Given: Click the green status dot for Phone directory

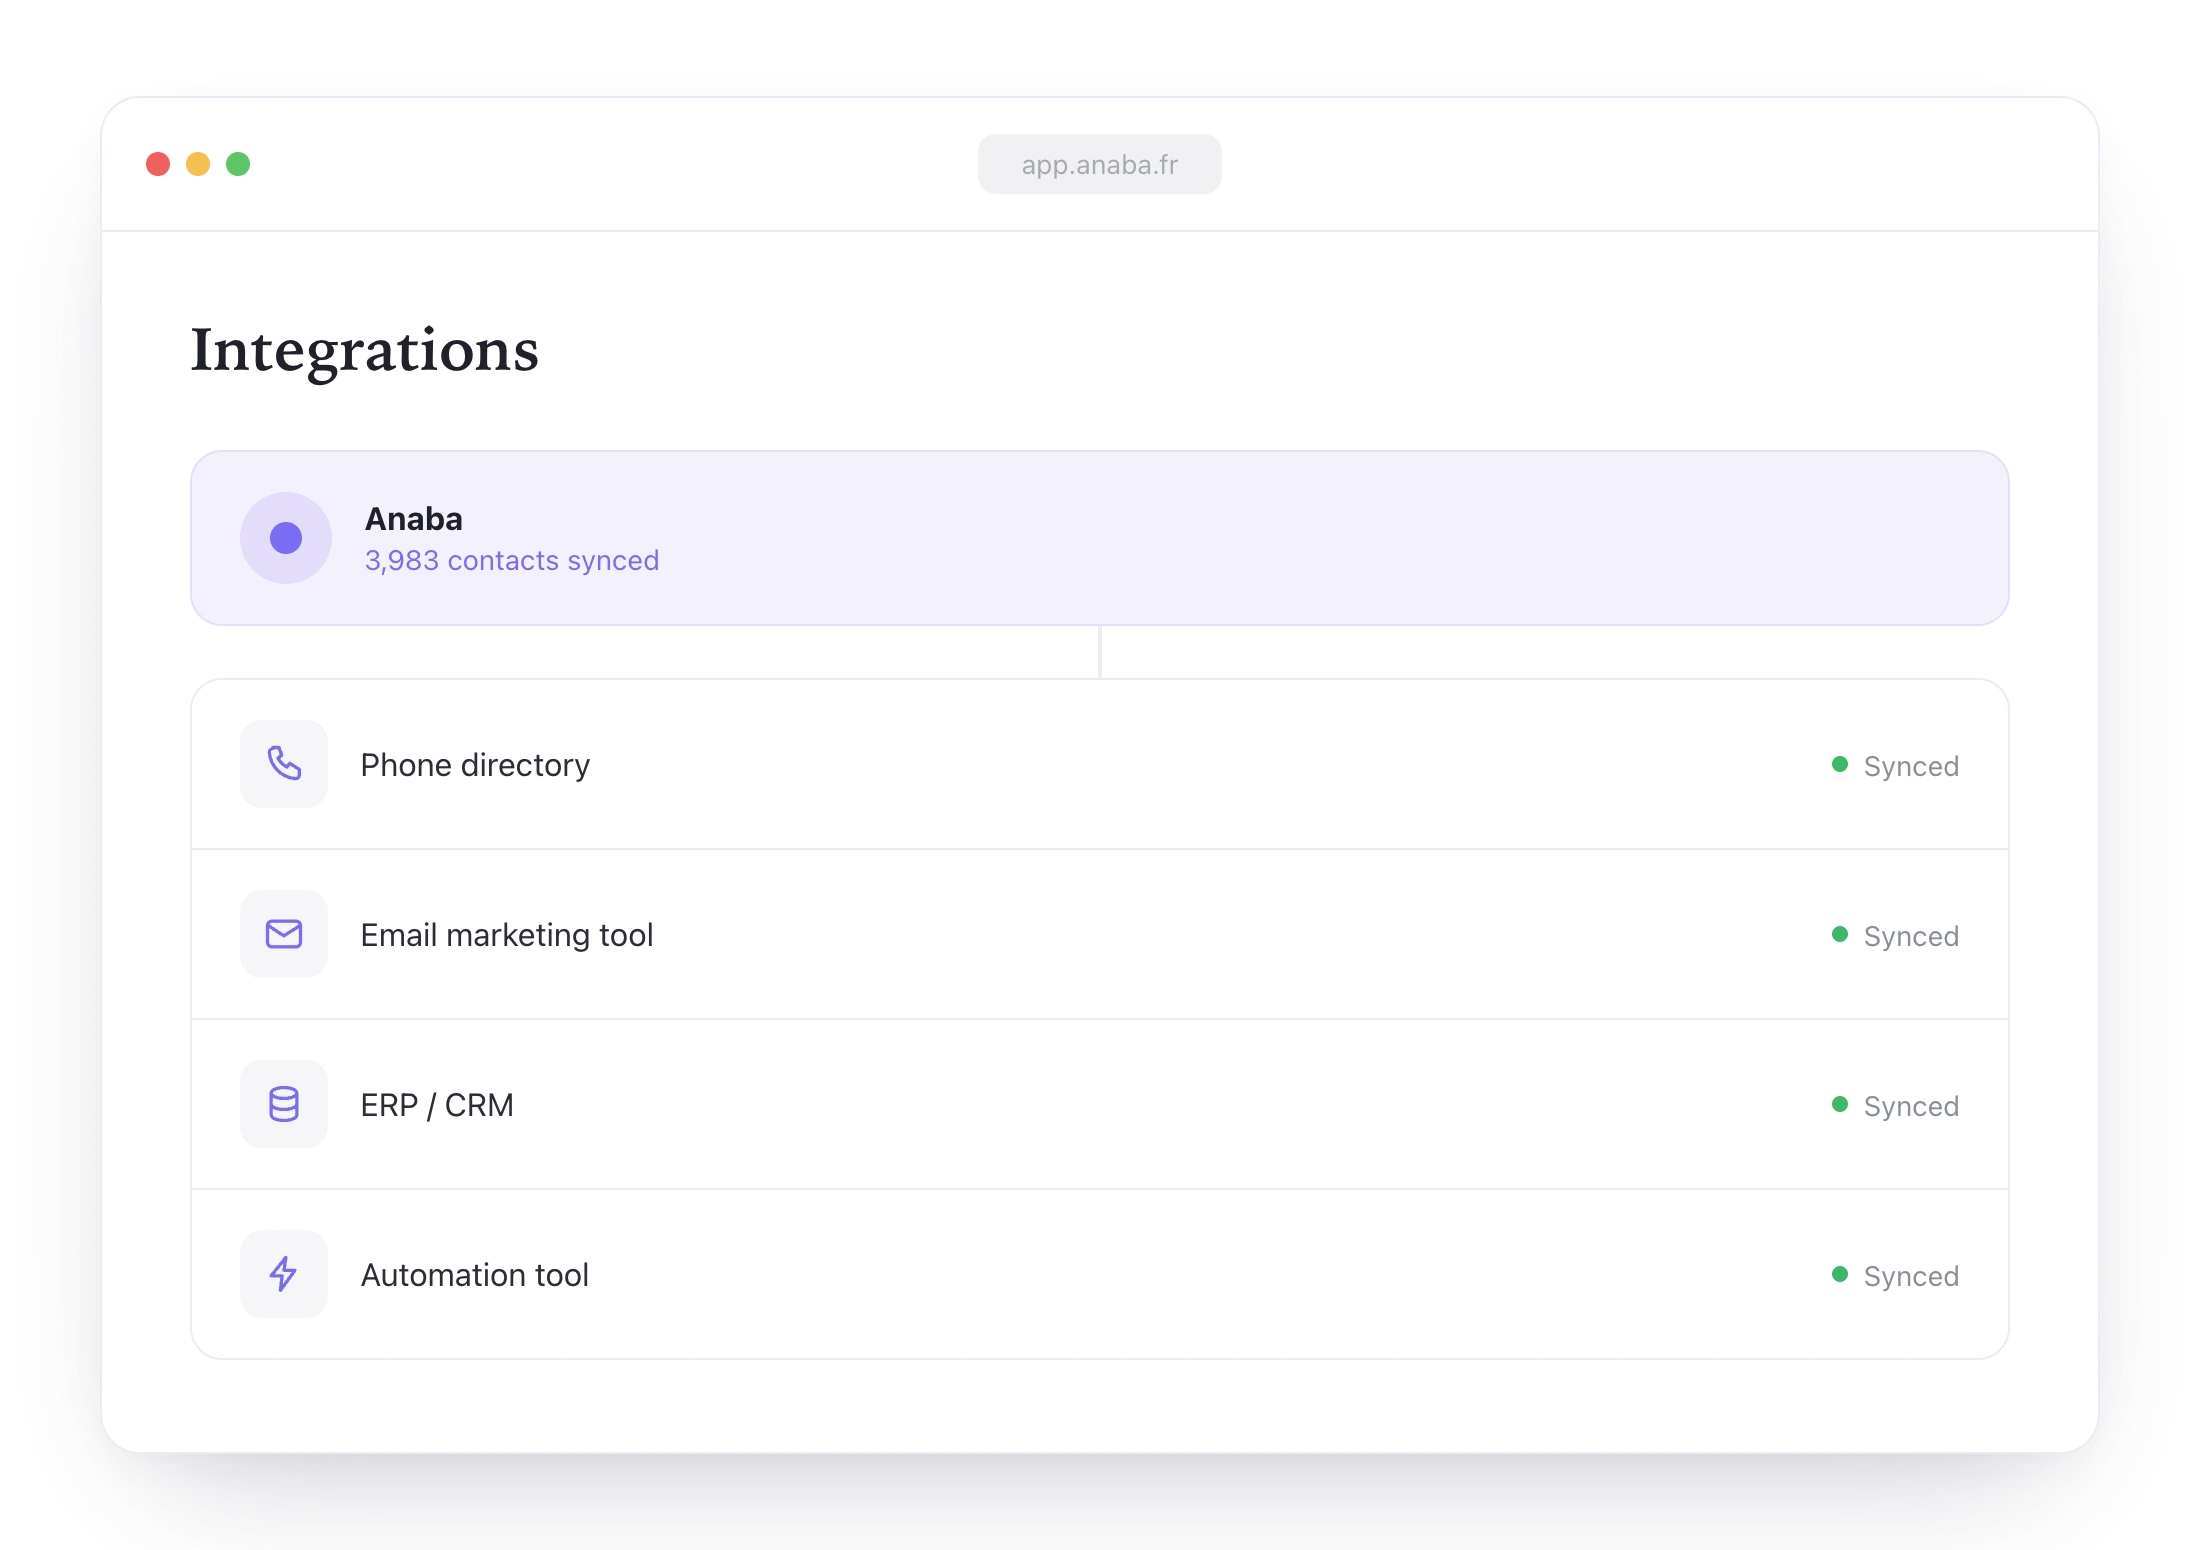Looking at the screenshot, I should [x=1840, y=764].
